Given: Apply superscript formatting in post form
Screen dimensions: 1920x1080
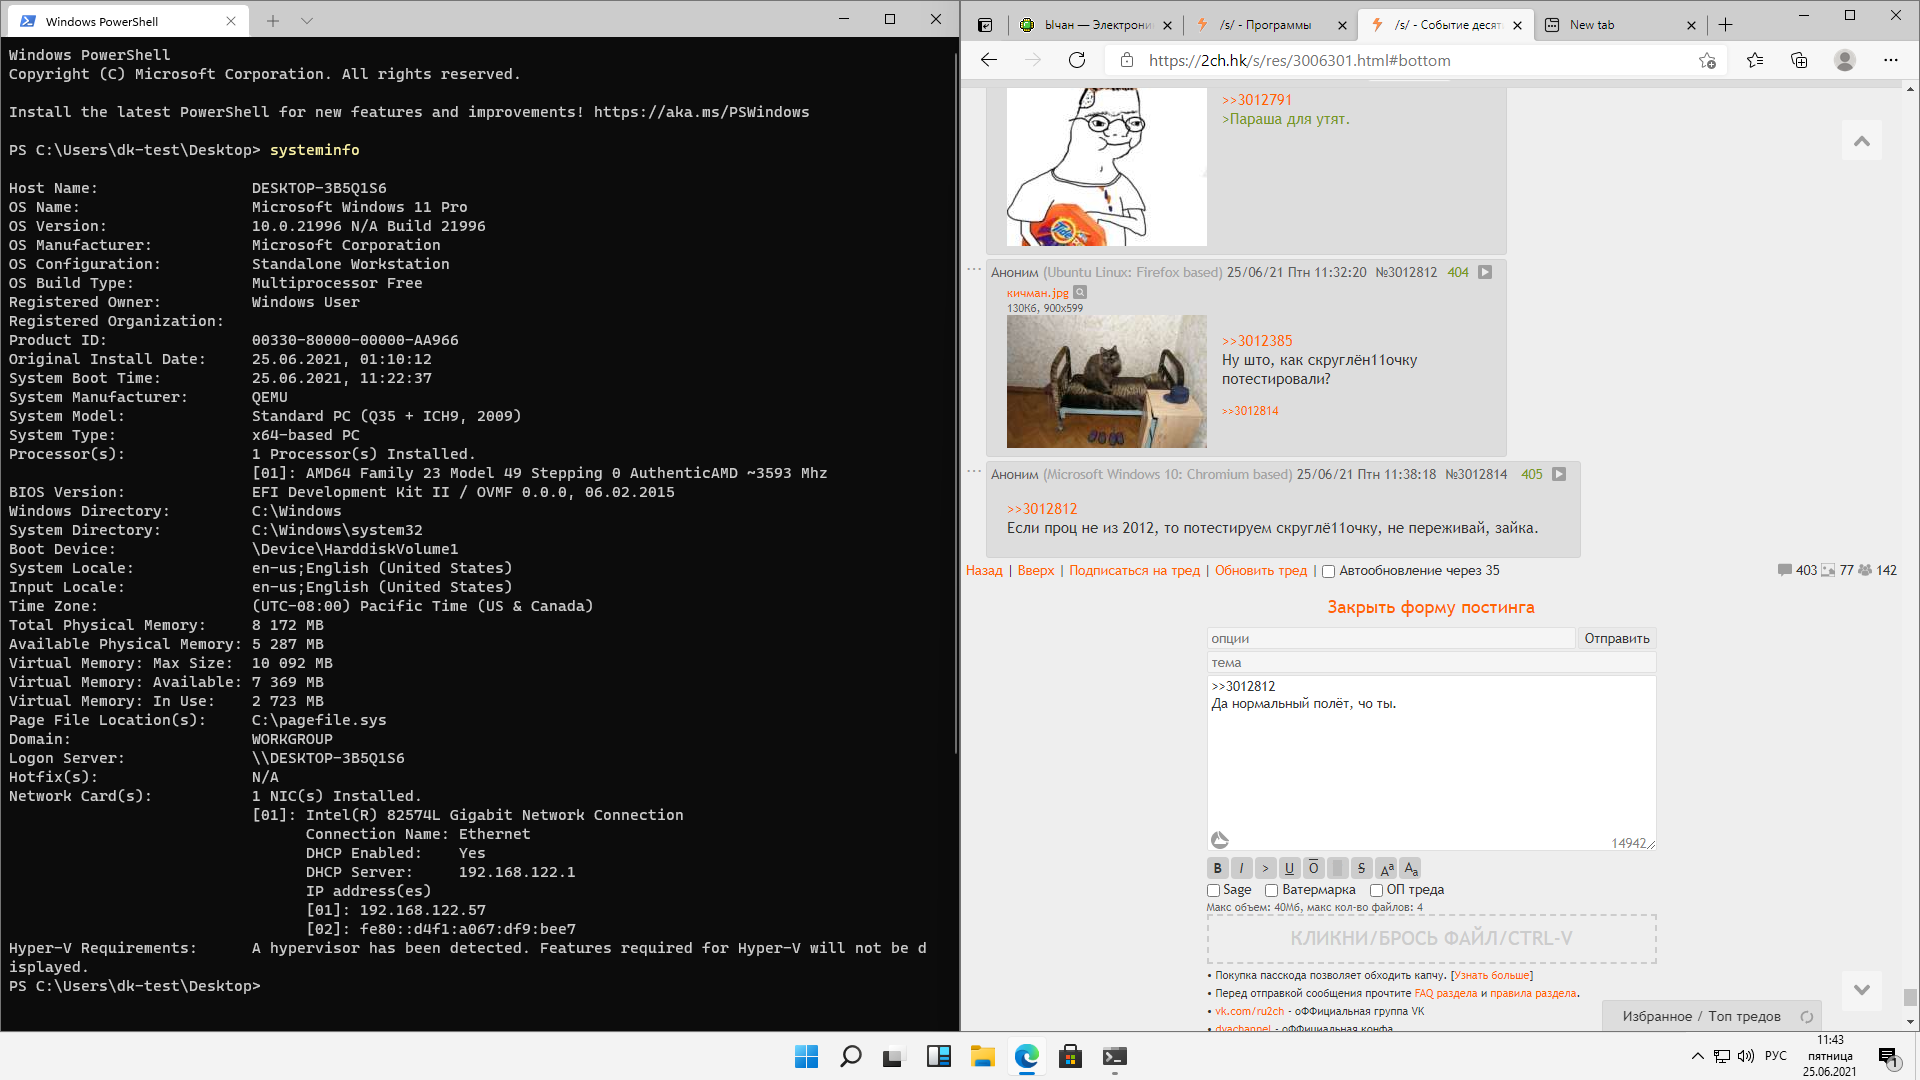Looking at the screenshot, I should click(1386, 868).
